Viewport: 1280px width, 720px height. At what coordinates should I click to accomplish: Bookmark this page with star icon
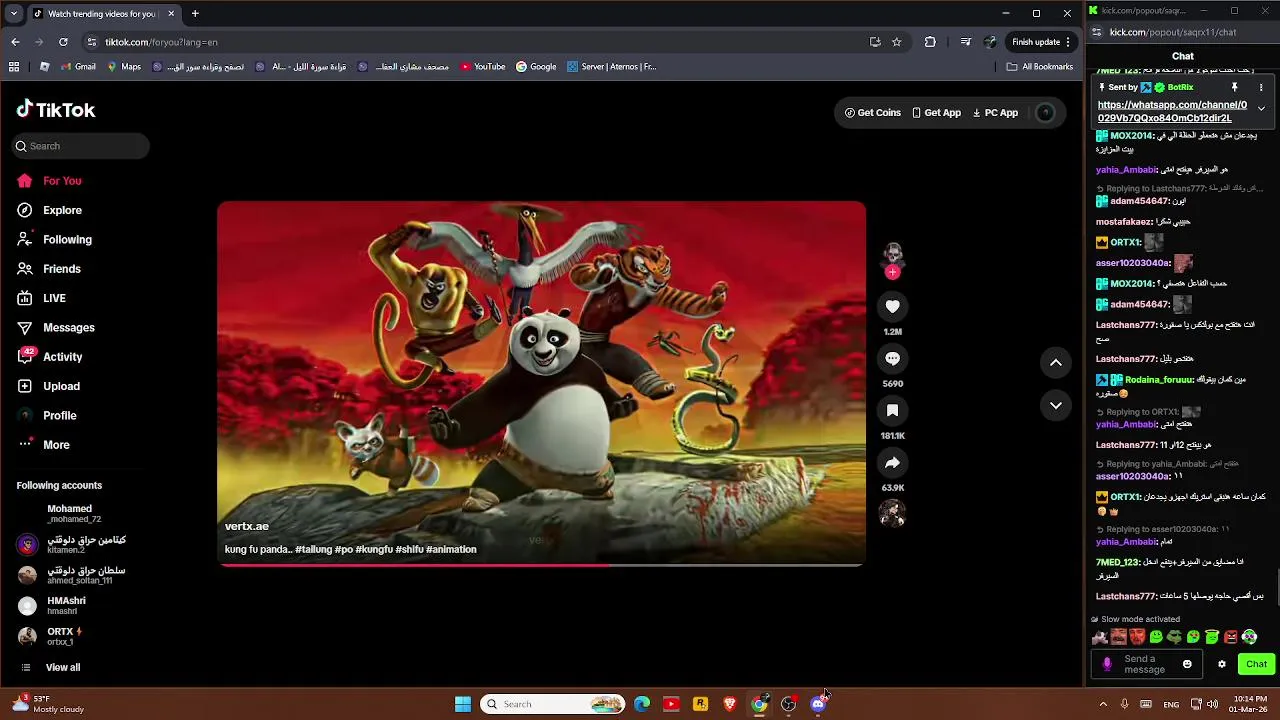(897, 42)
